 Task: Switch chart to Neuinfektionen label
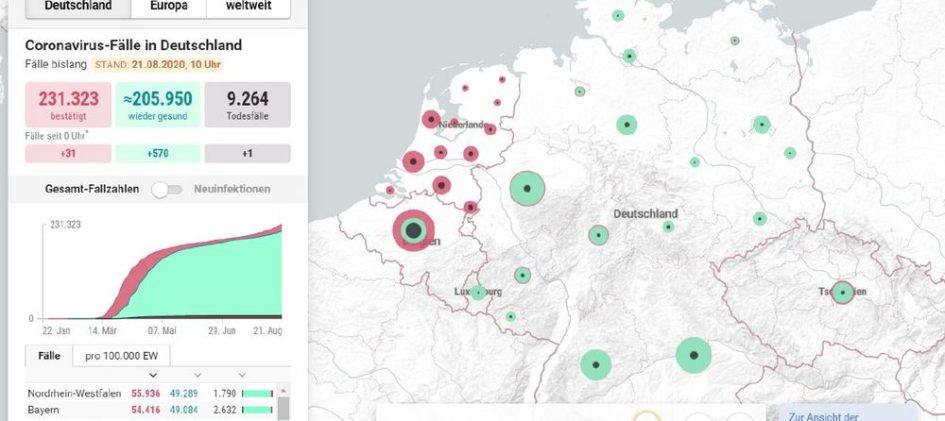point(231,189)
